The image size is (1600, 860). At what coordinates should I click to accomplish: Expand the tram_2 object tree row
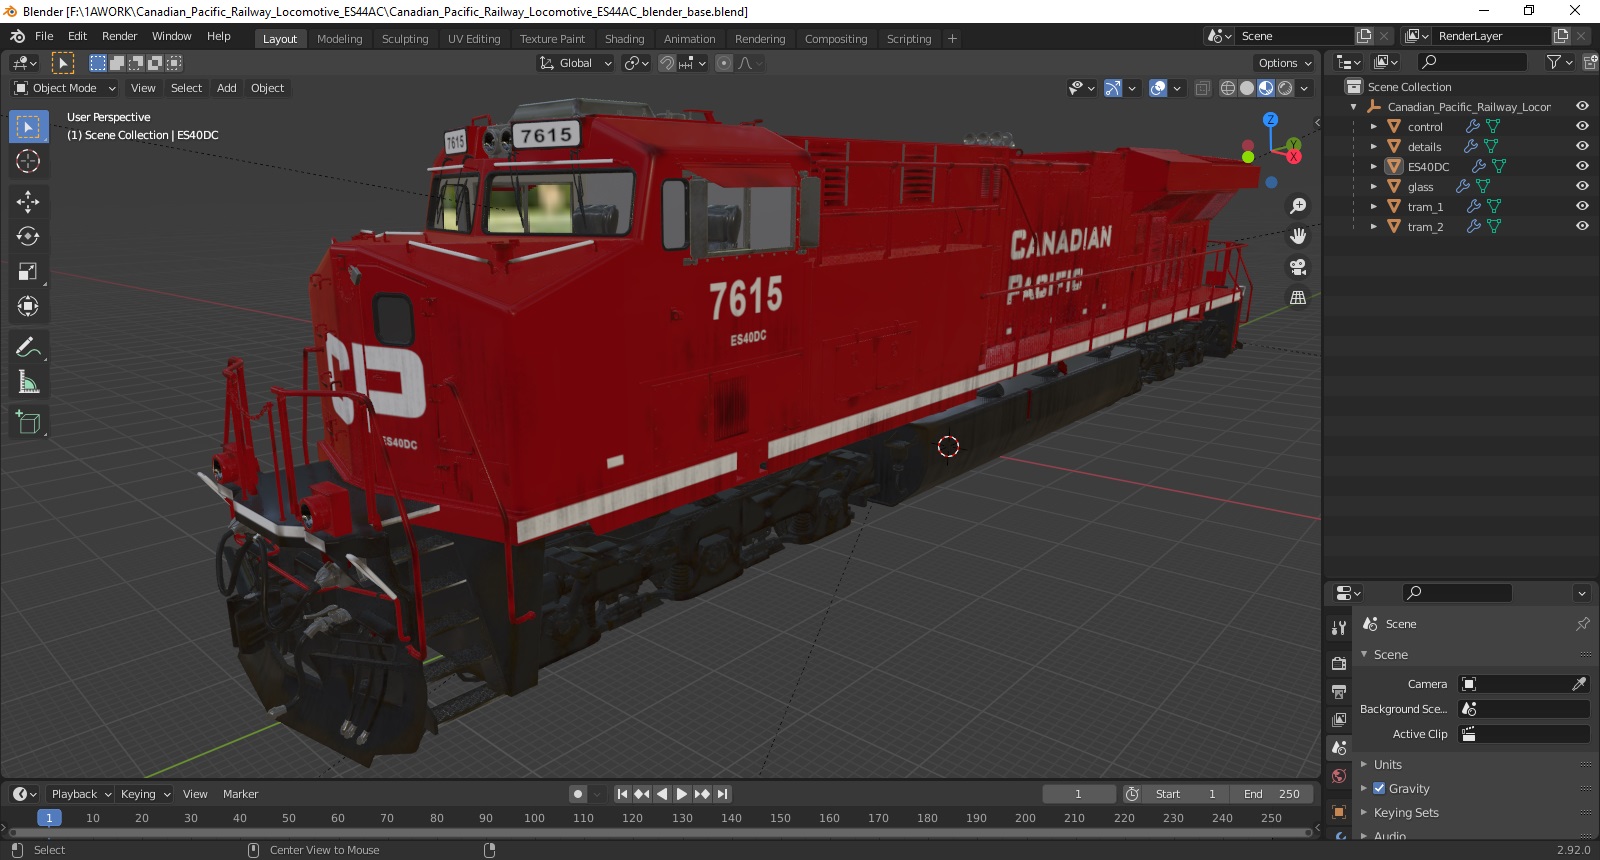point(1374,227)
